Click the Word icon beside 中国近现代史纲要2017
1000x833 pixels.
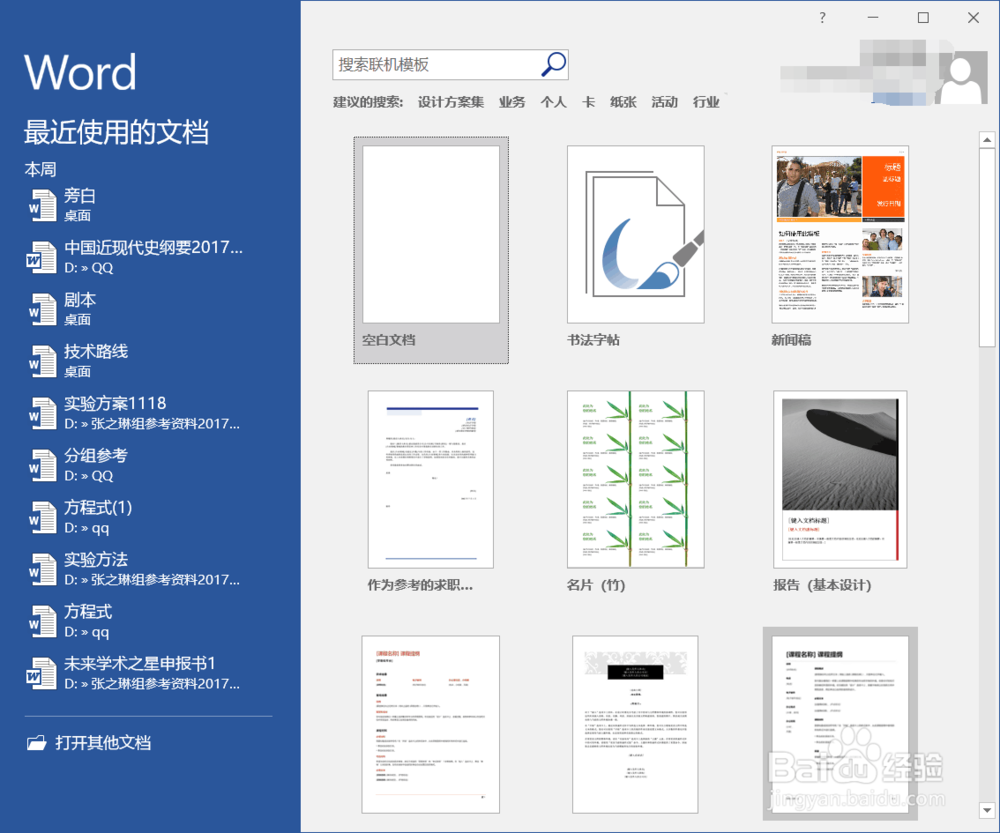pyautogui.click(x=41, y=258)
